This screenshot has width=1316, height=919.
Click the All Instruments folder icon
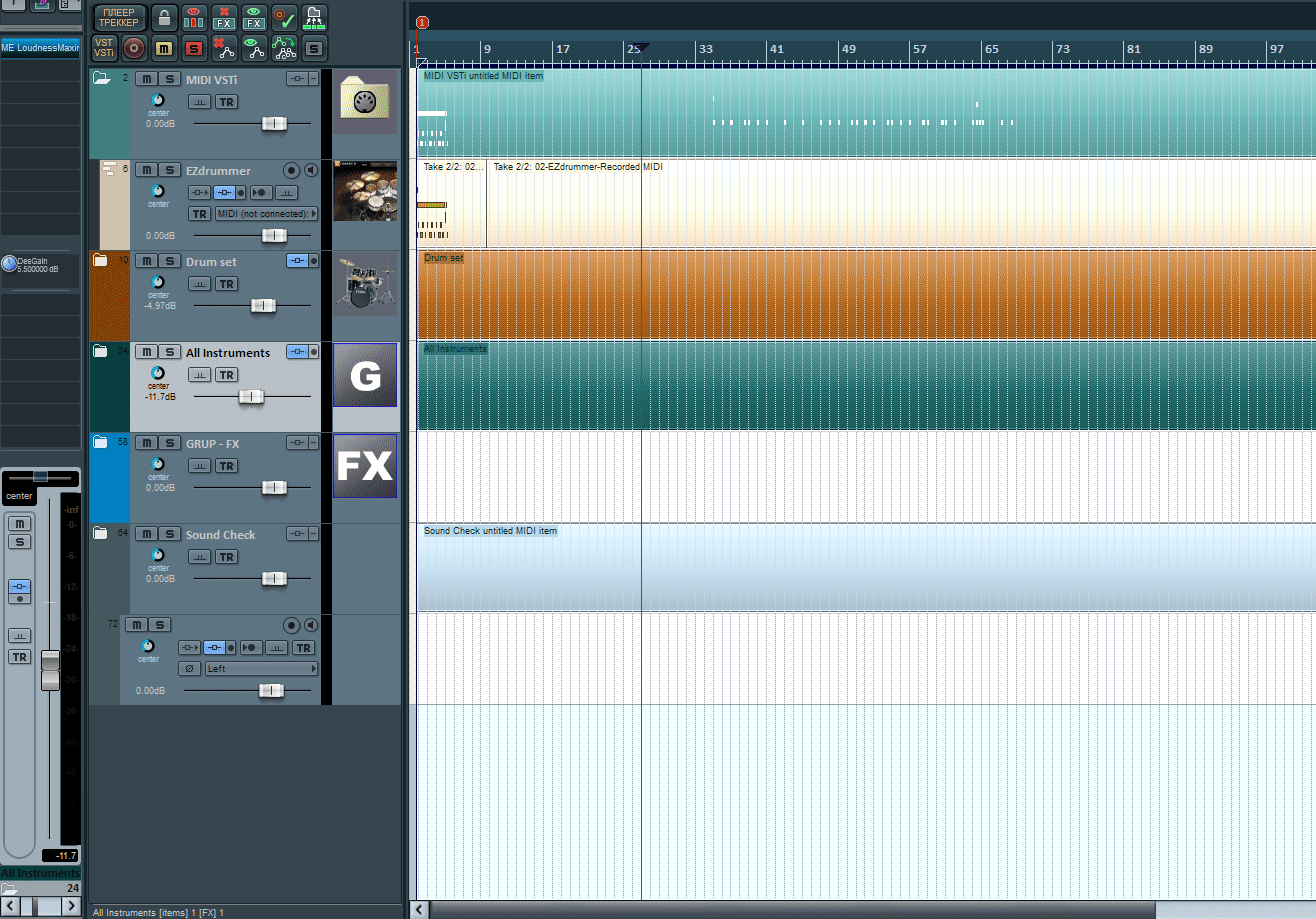tap(100, 351)
